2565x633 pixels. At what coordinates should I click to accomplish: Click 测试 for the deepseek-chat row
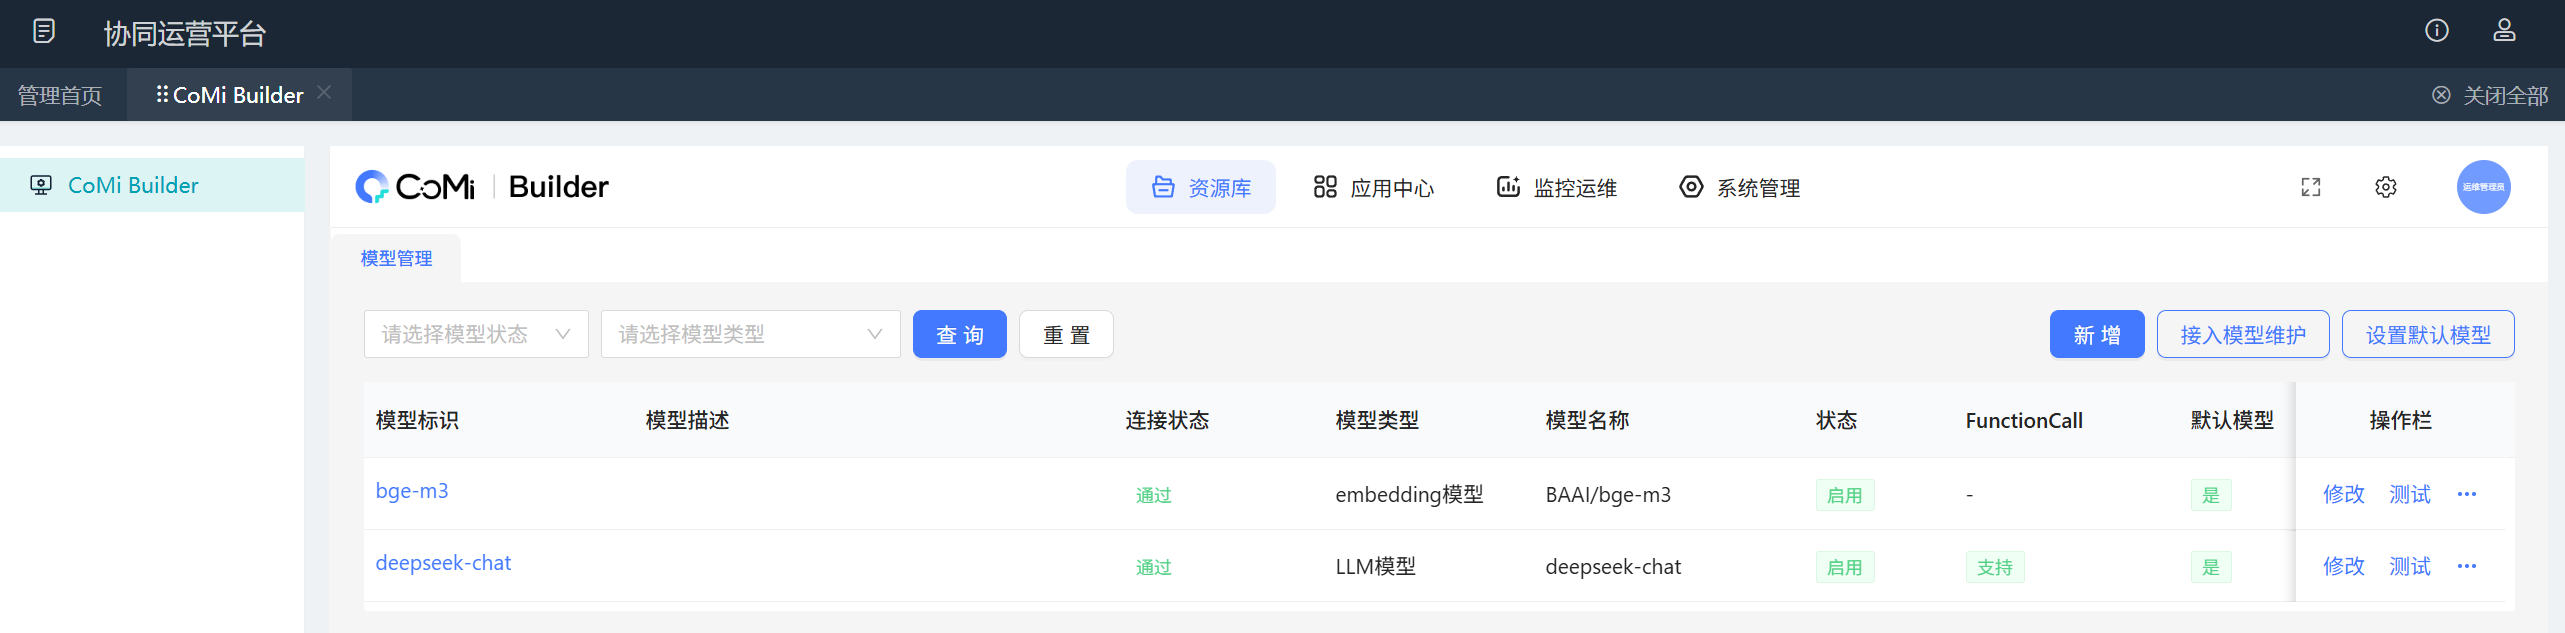[x=2410, y=566]
